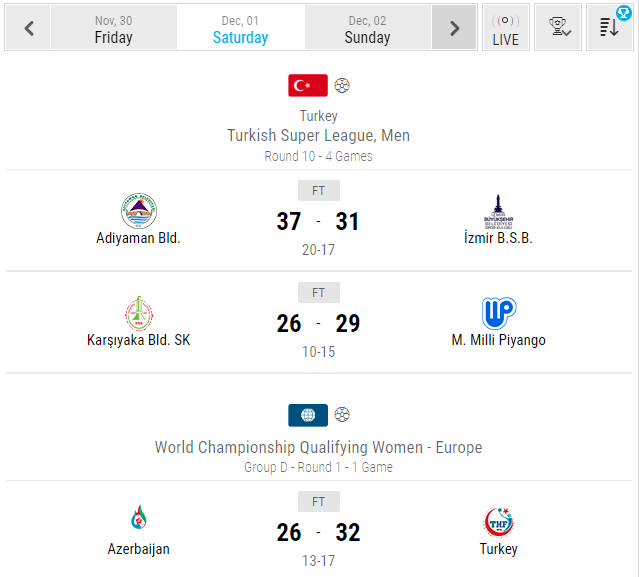Select the Dec 01 Saturday tab
639x577 pixels.
(x=240, y=28)
